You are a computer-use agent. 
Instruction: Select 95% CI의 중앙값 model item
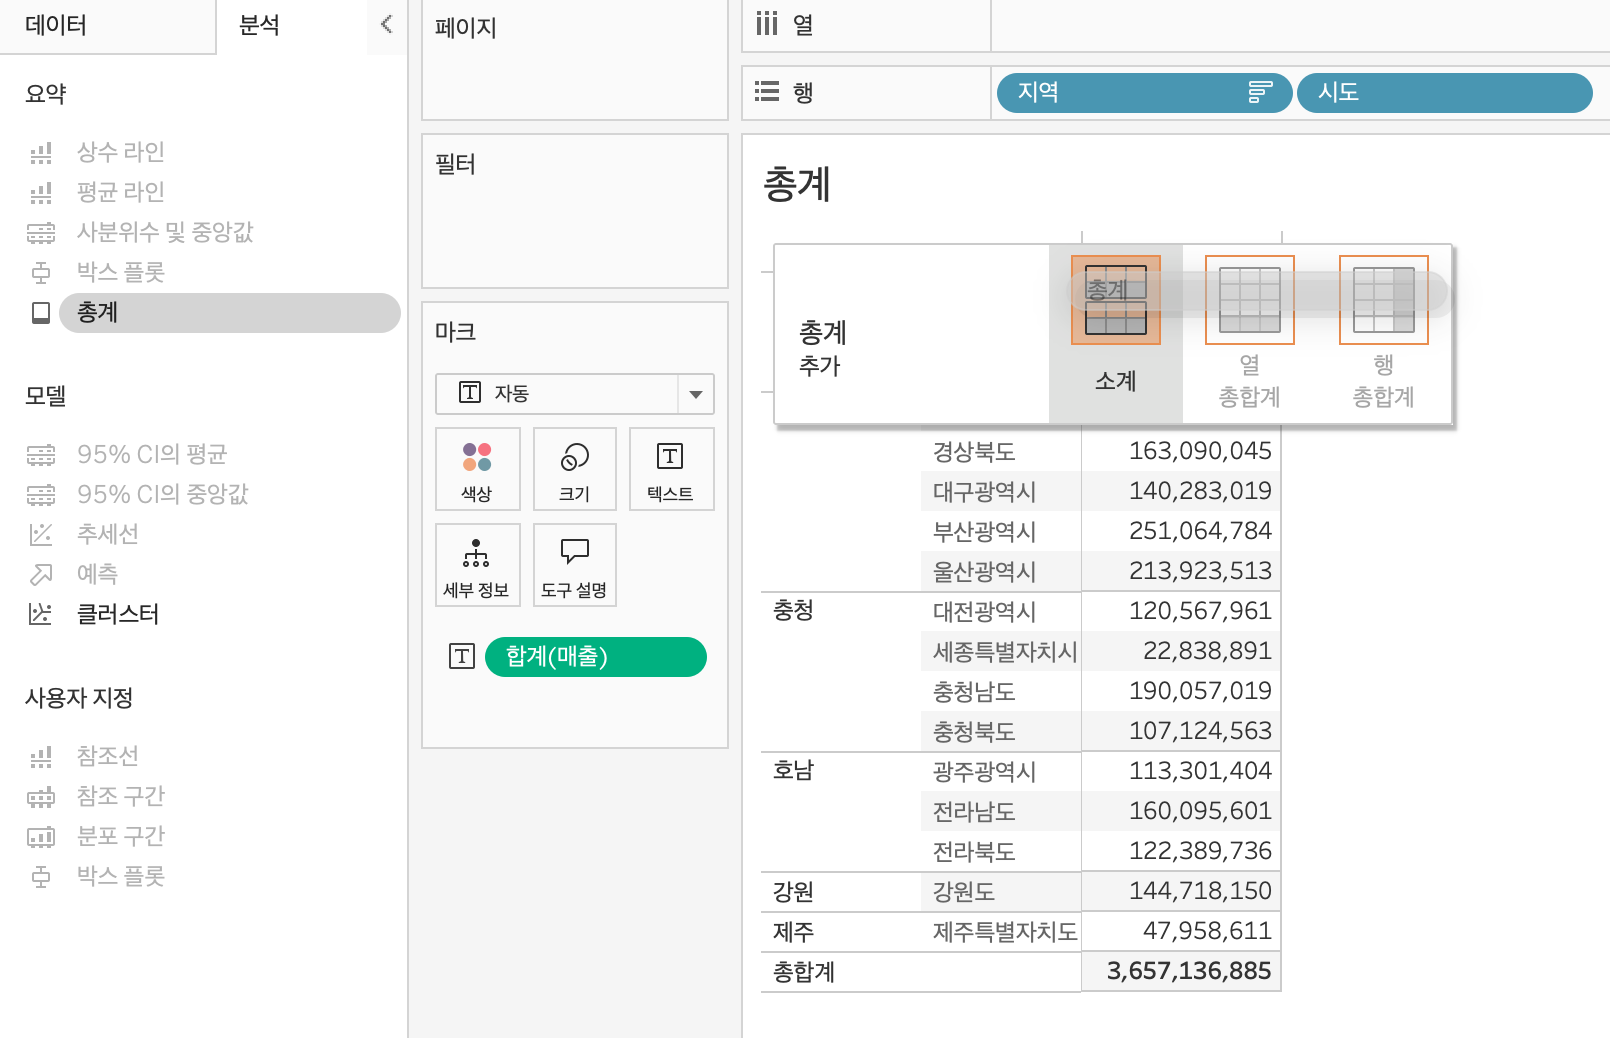[163, 494]
